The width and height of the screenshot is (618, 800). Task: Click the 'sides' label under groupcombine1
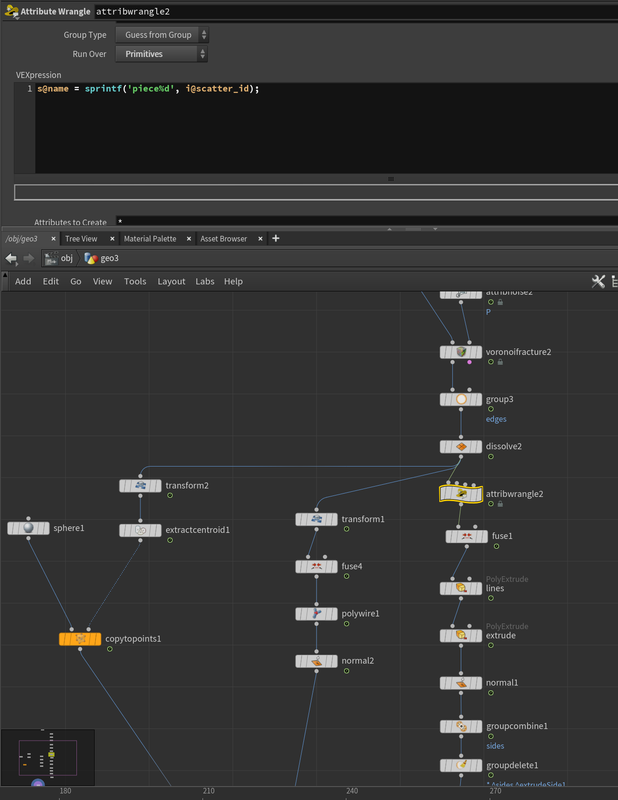coord(495,746)
